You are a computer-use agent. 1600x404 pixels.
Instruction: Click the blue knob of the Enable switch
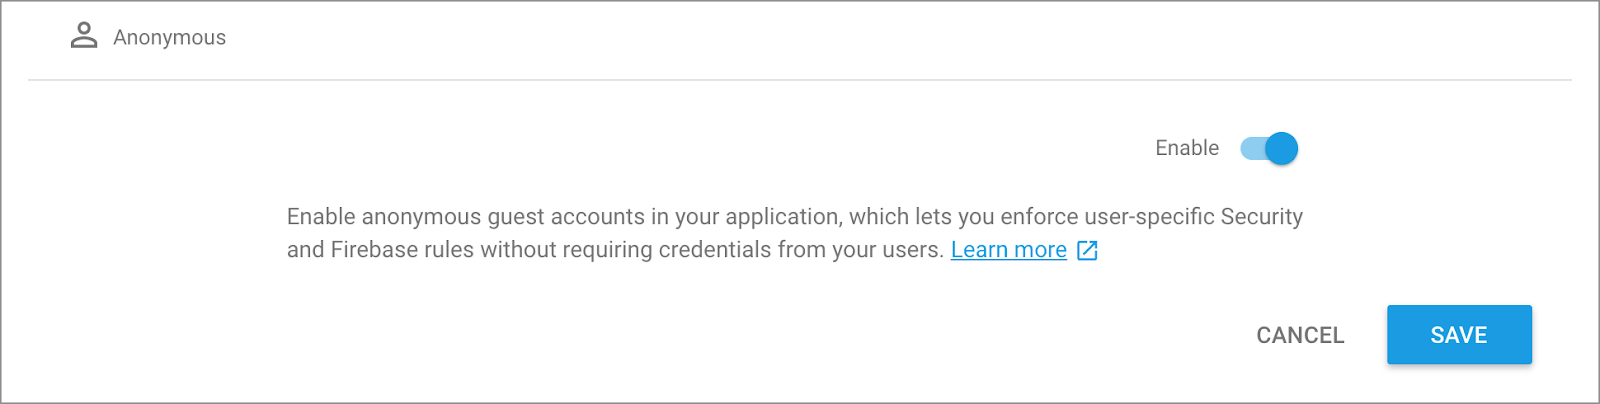[x=1281, y=148]
